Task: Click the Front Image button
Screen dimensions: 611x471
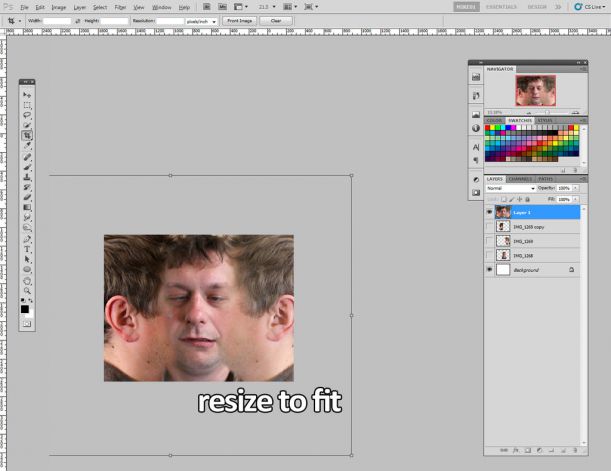Action: click(240, 21)
